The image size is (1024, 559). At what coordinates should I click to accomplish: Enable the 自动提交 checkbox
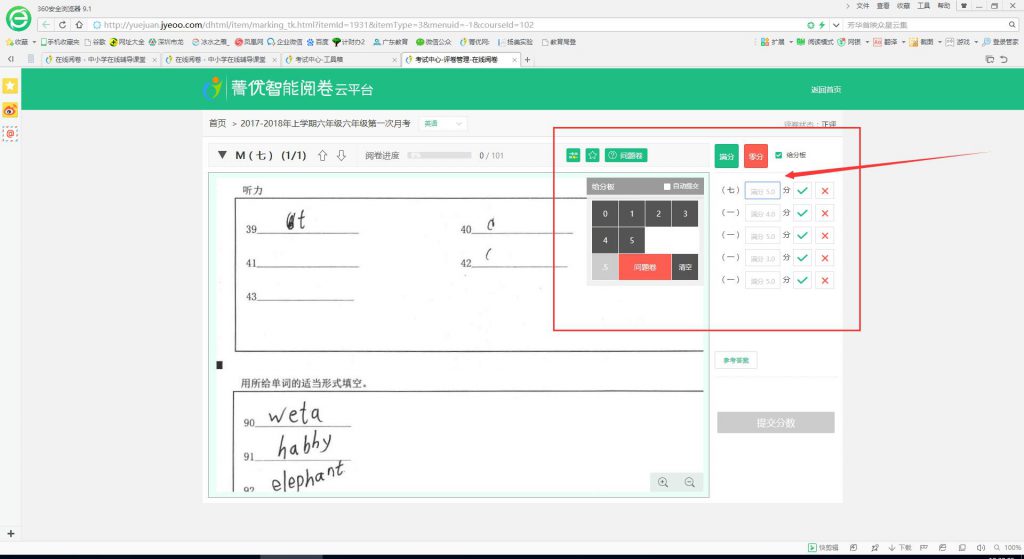click(667, 186)
